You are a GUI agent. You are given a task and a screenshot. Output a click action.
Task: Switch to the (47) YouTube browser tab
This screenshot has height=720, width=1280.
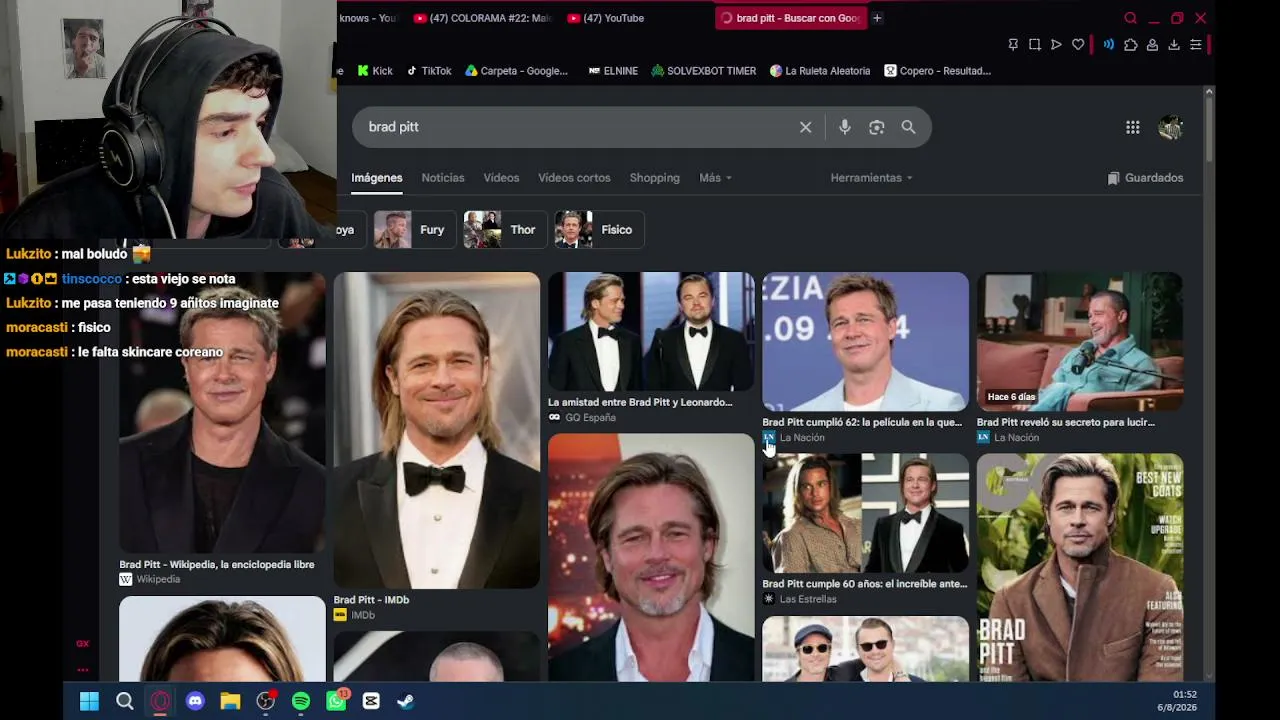coord(636,18)
